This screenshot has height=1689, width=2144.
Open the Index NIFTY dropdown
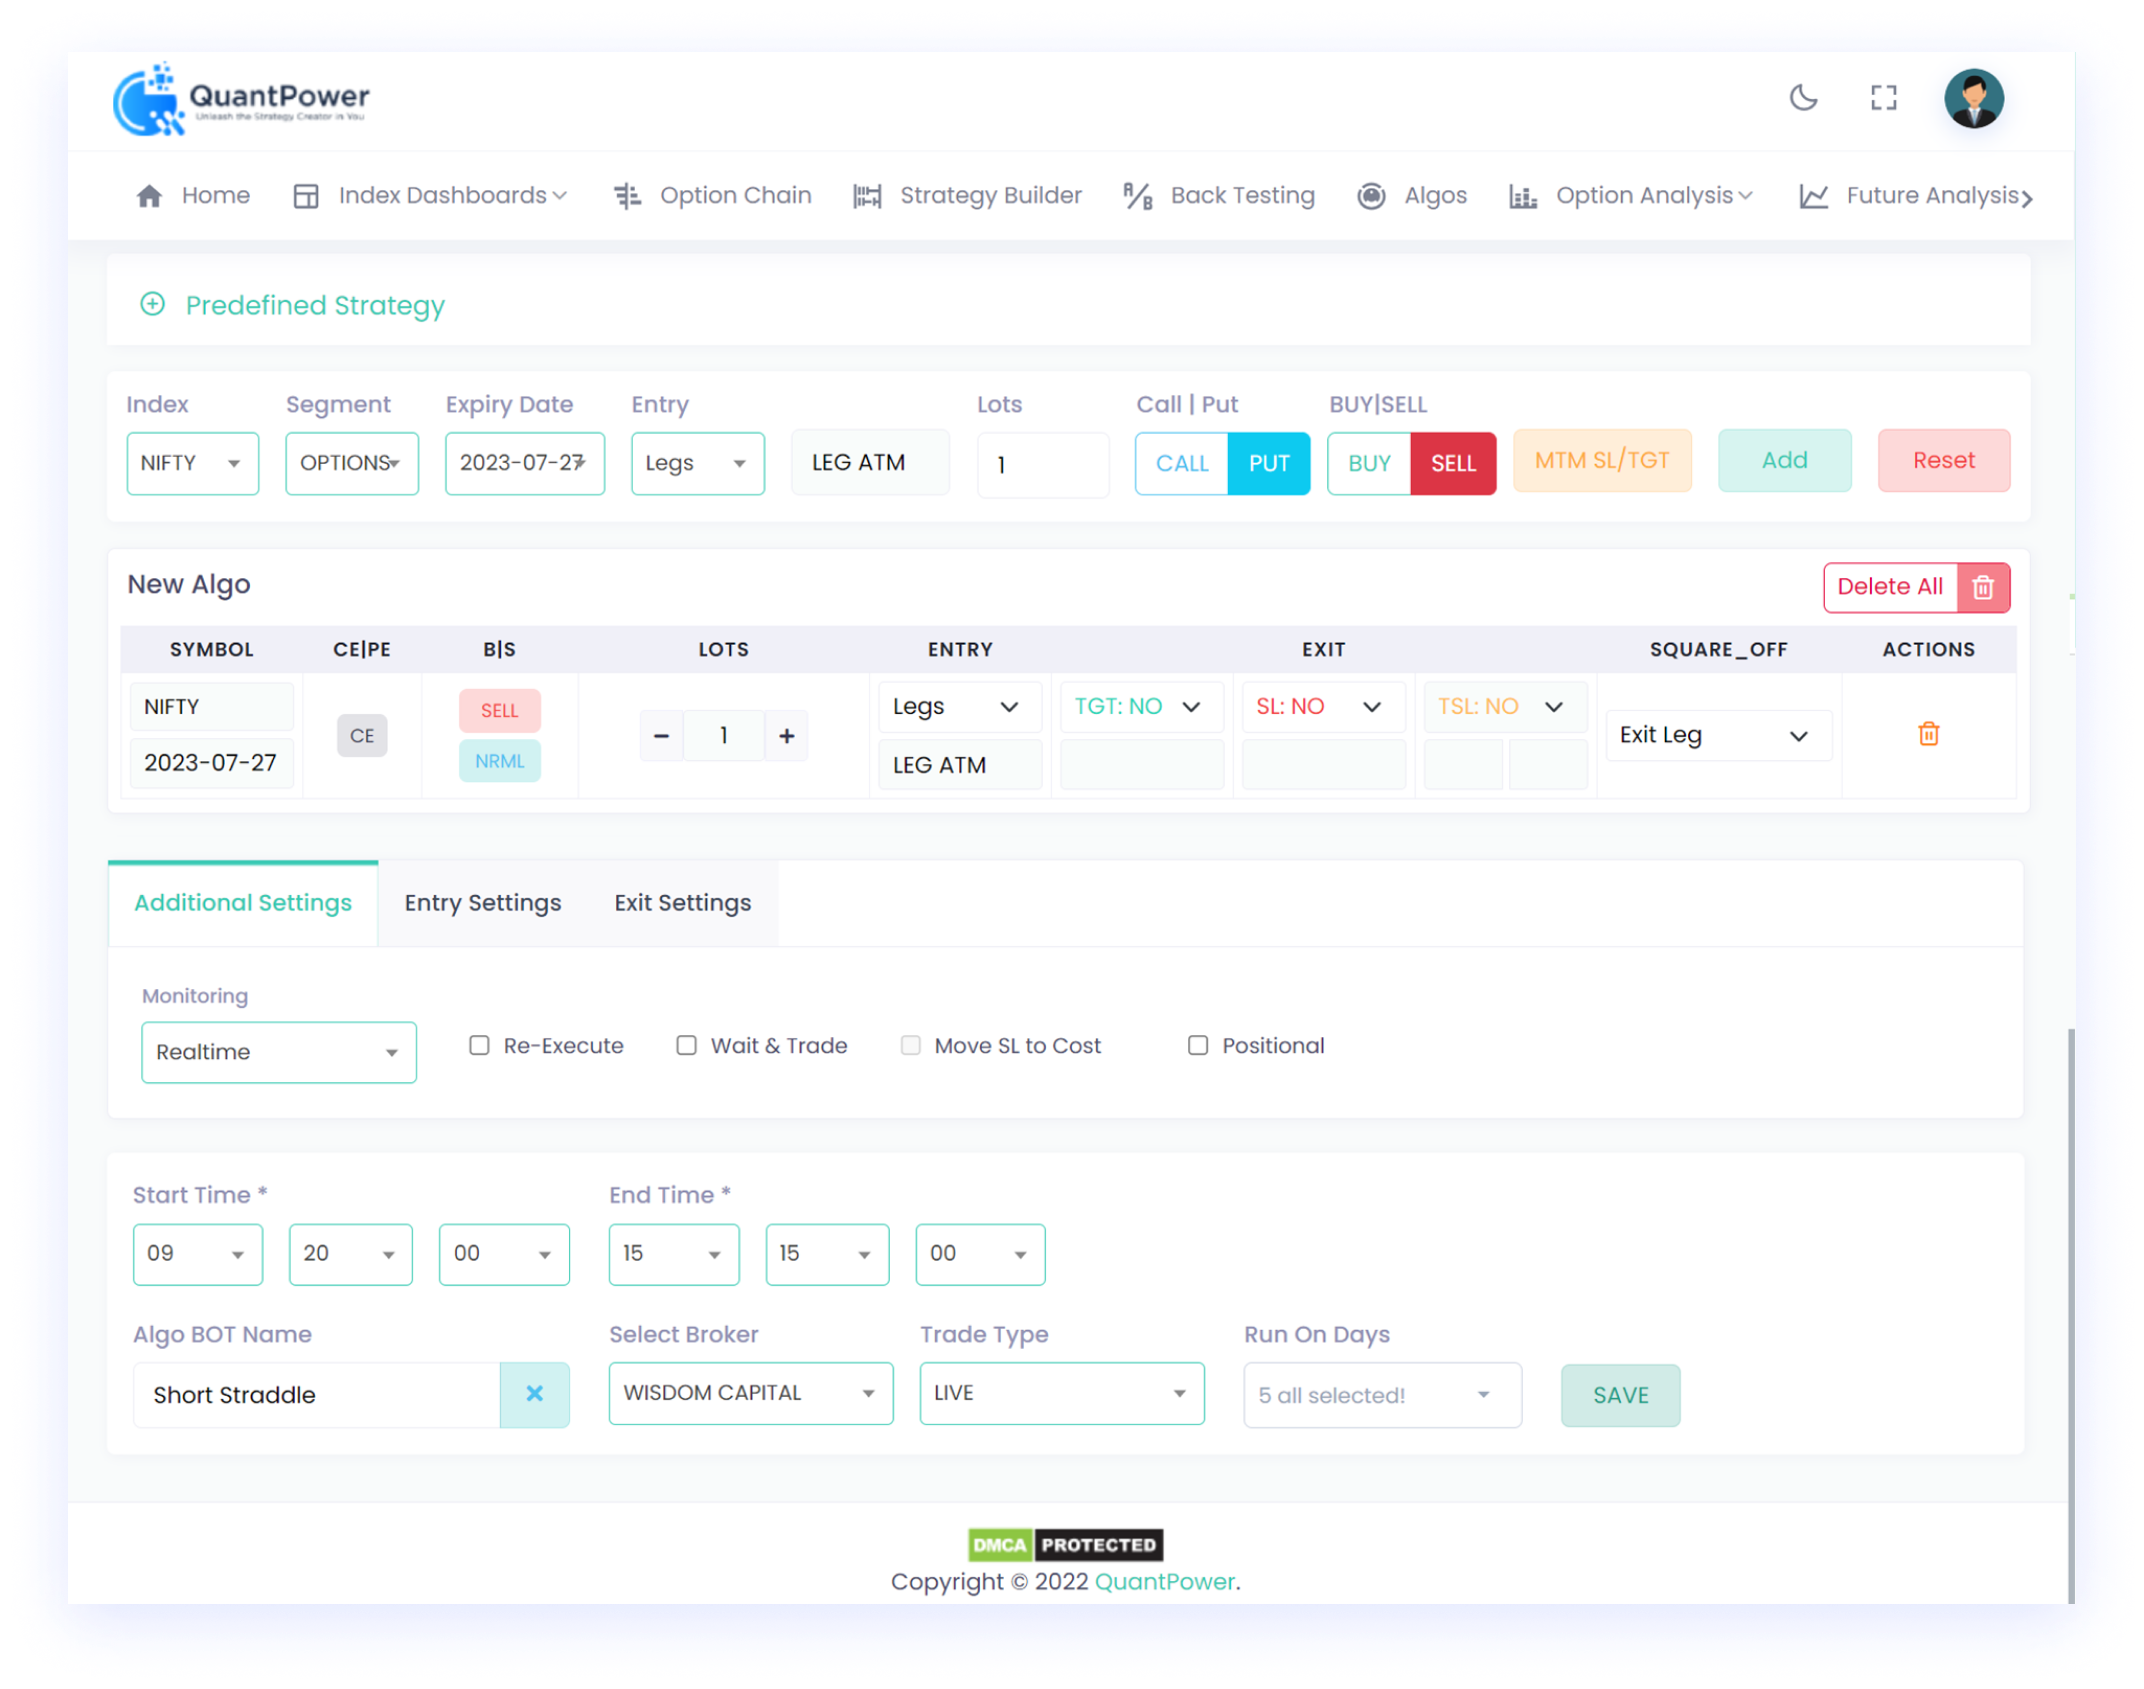tap(192, 463)
